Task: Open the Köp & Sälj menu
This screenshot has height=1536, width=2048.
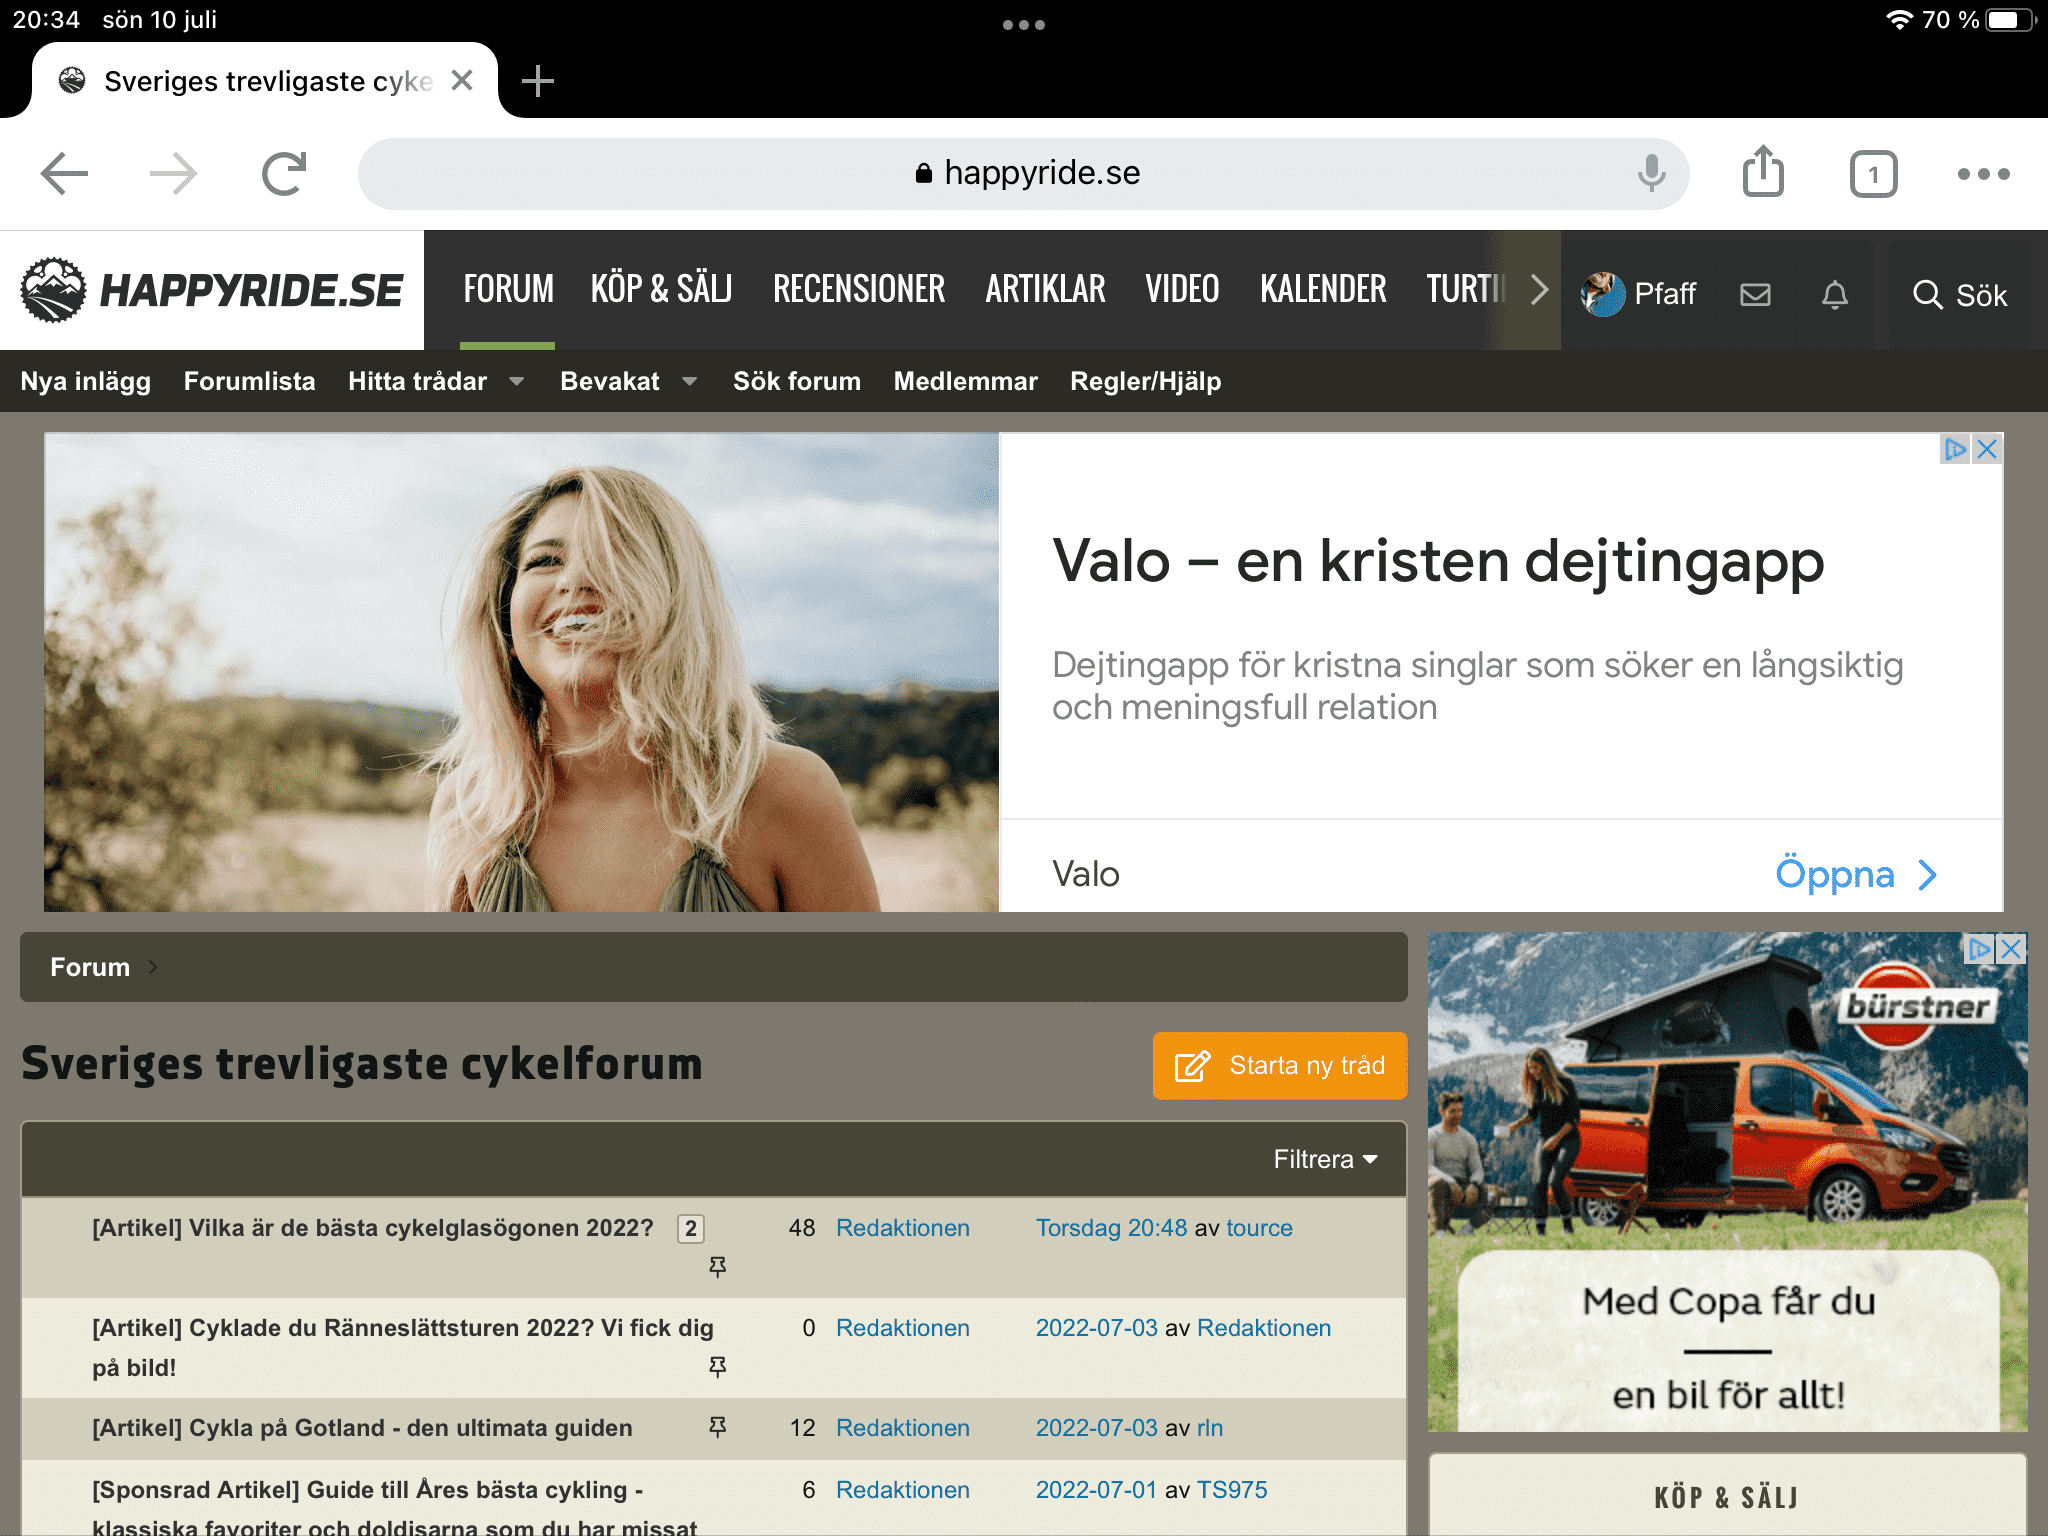Action: coord(661,289)
